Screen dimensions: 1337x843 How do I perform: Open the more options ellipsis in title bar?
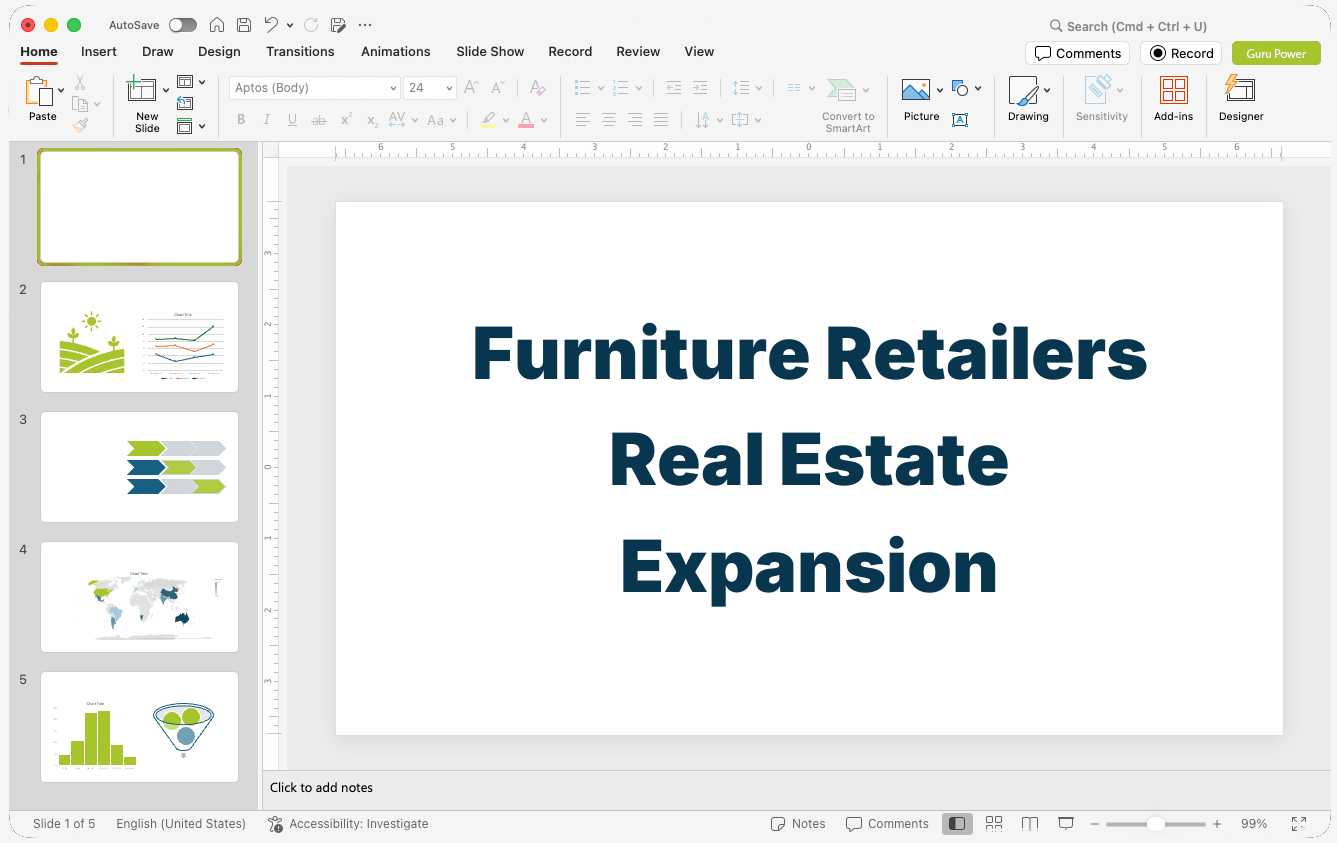coord(365,25)
